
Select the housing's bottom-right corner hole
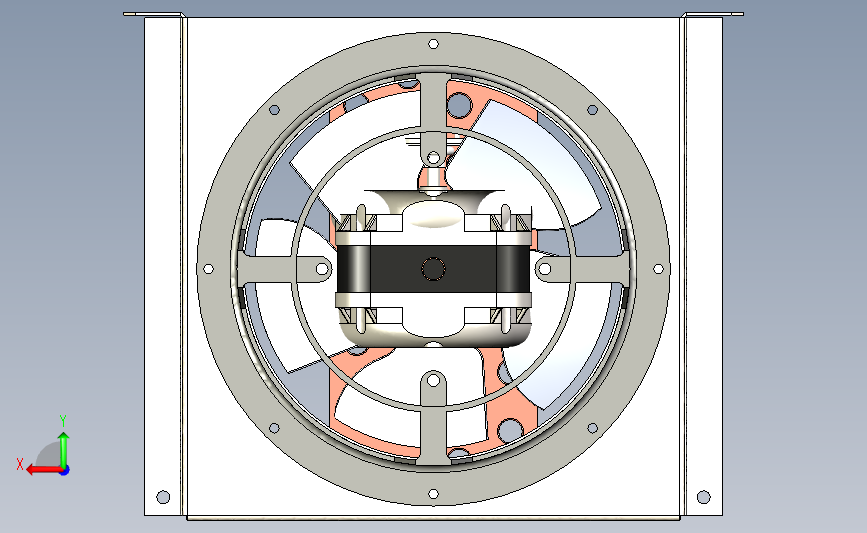click(703, 497)
